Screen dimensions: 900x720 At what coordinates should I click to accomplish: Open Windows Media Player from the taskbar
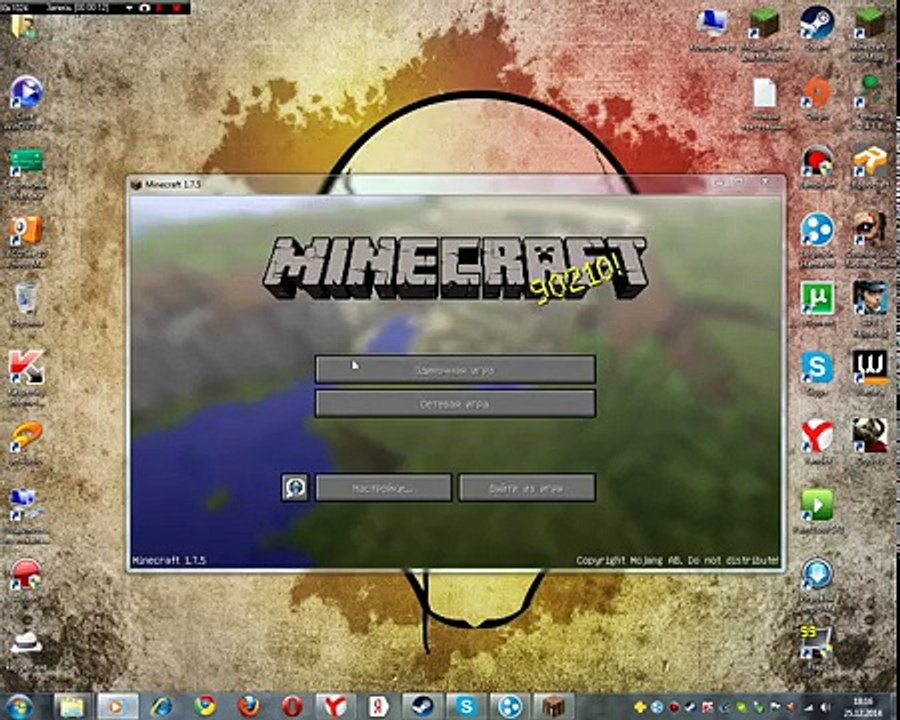(x=117, y=706)
